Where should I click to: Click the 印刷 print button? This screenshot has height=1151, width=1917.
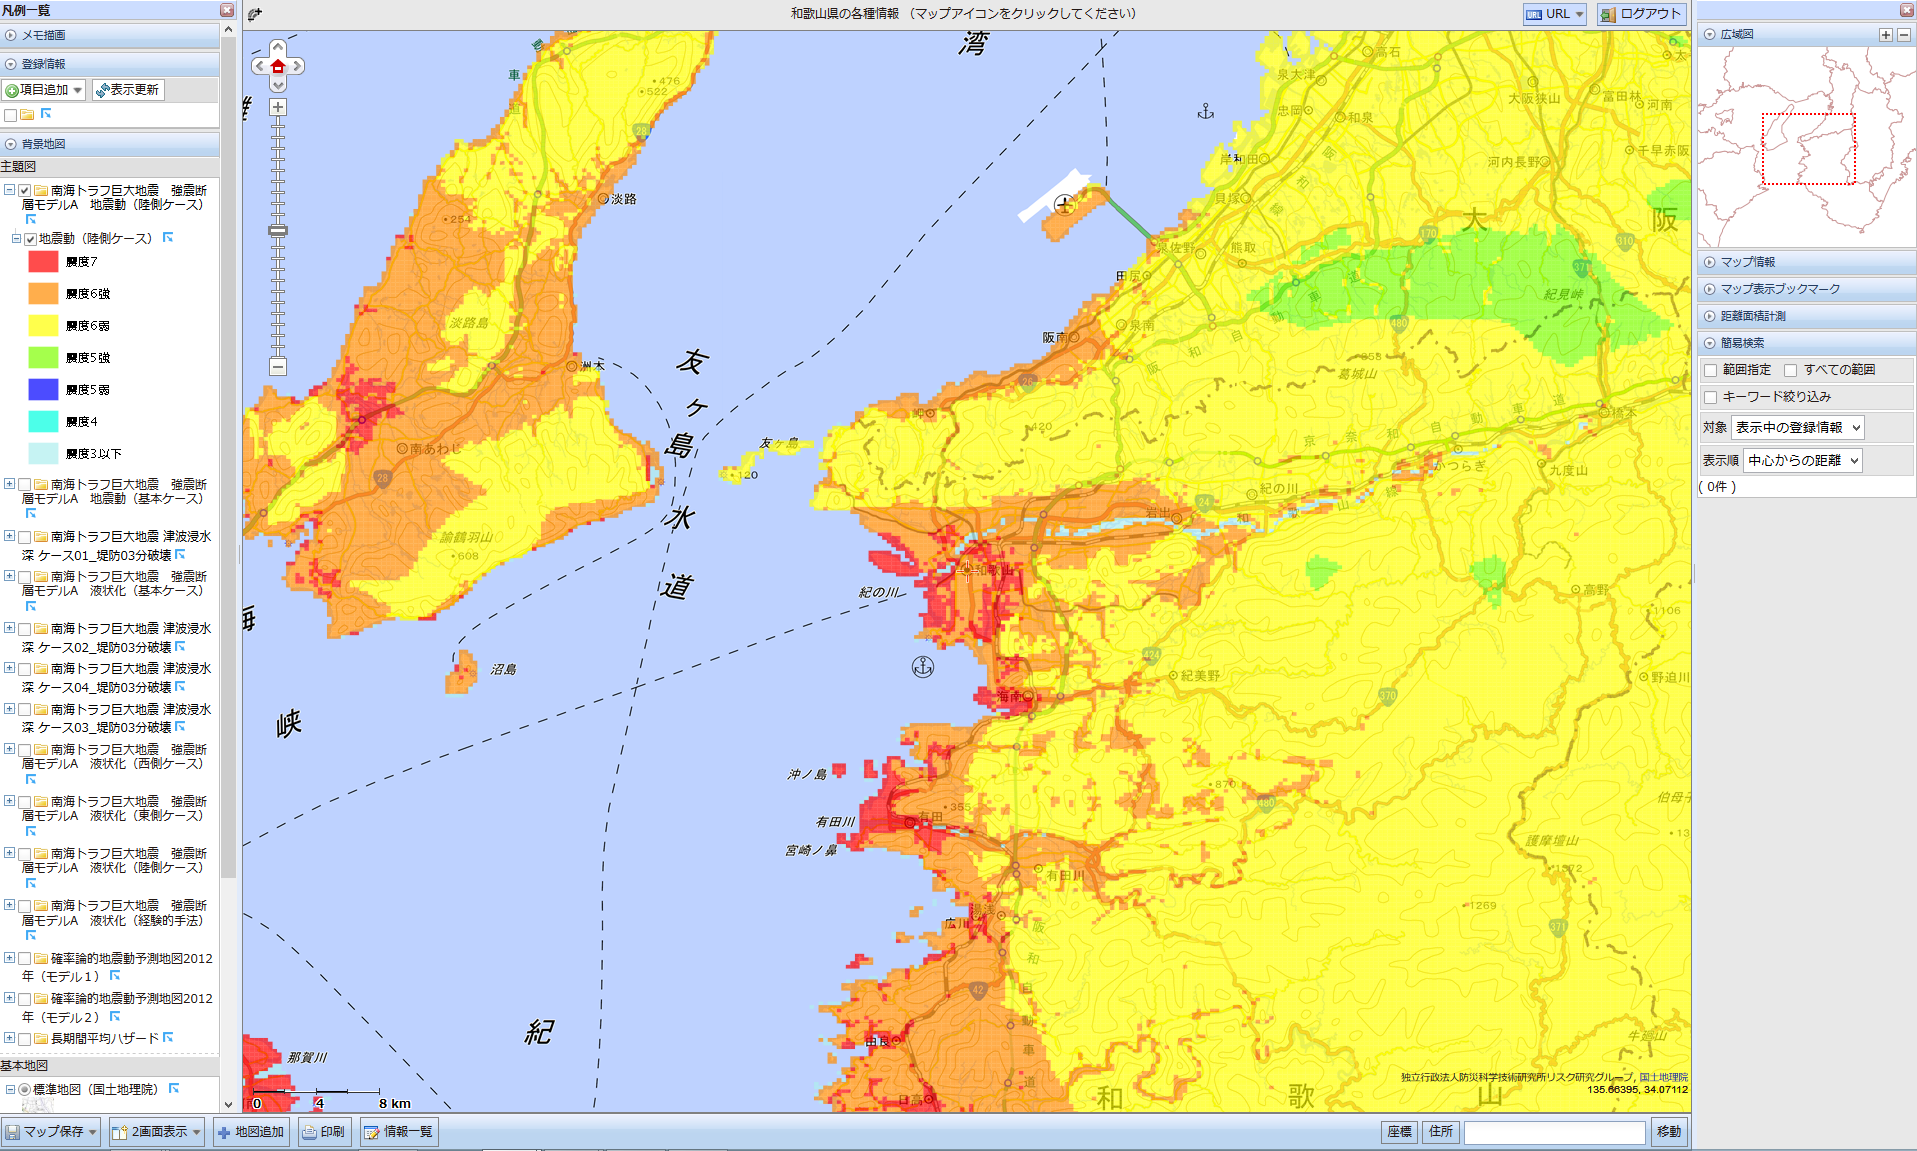coord(324,1132)
